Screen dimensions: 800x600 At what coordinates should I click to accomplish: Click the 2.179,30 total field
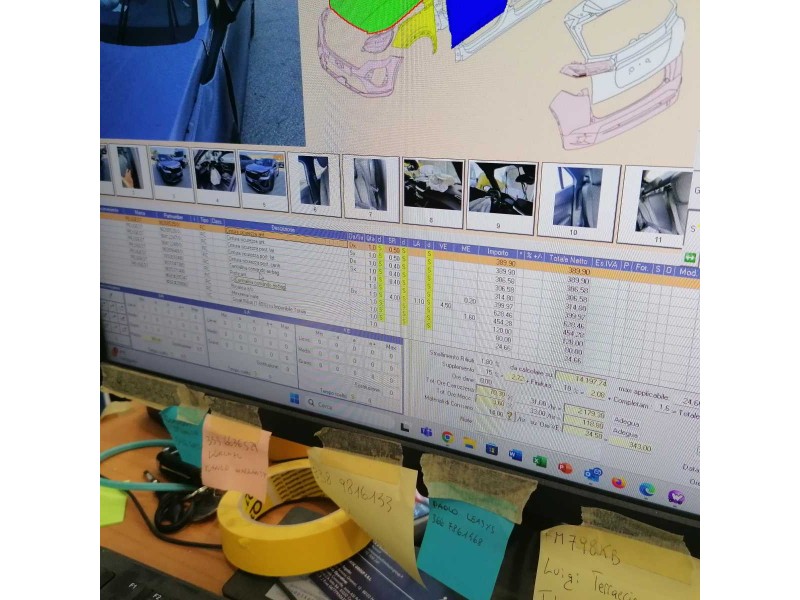pyautogui.click(x=584, y=411)
